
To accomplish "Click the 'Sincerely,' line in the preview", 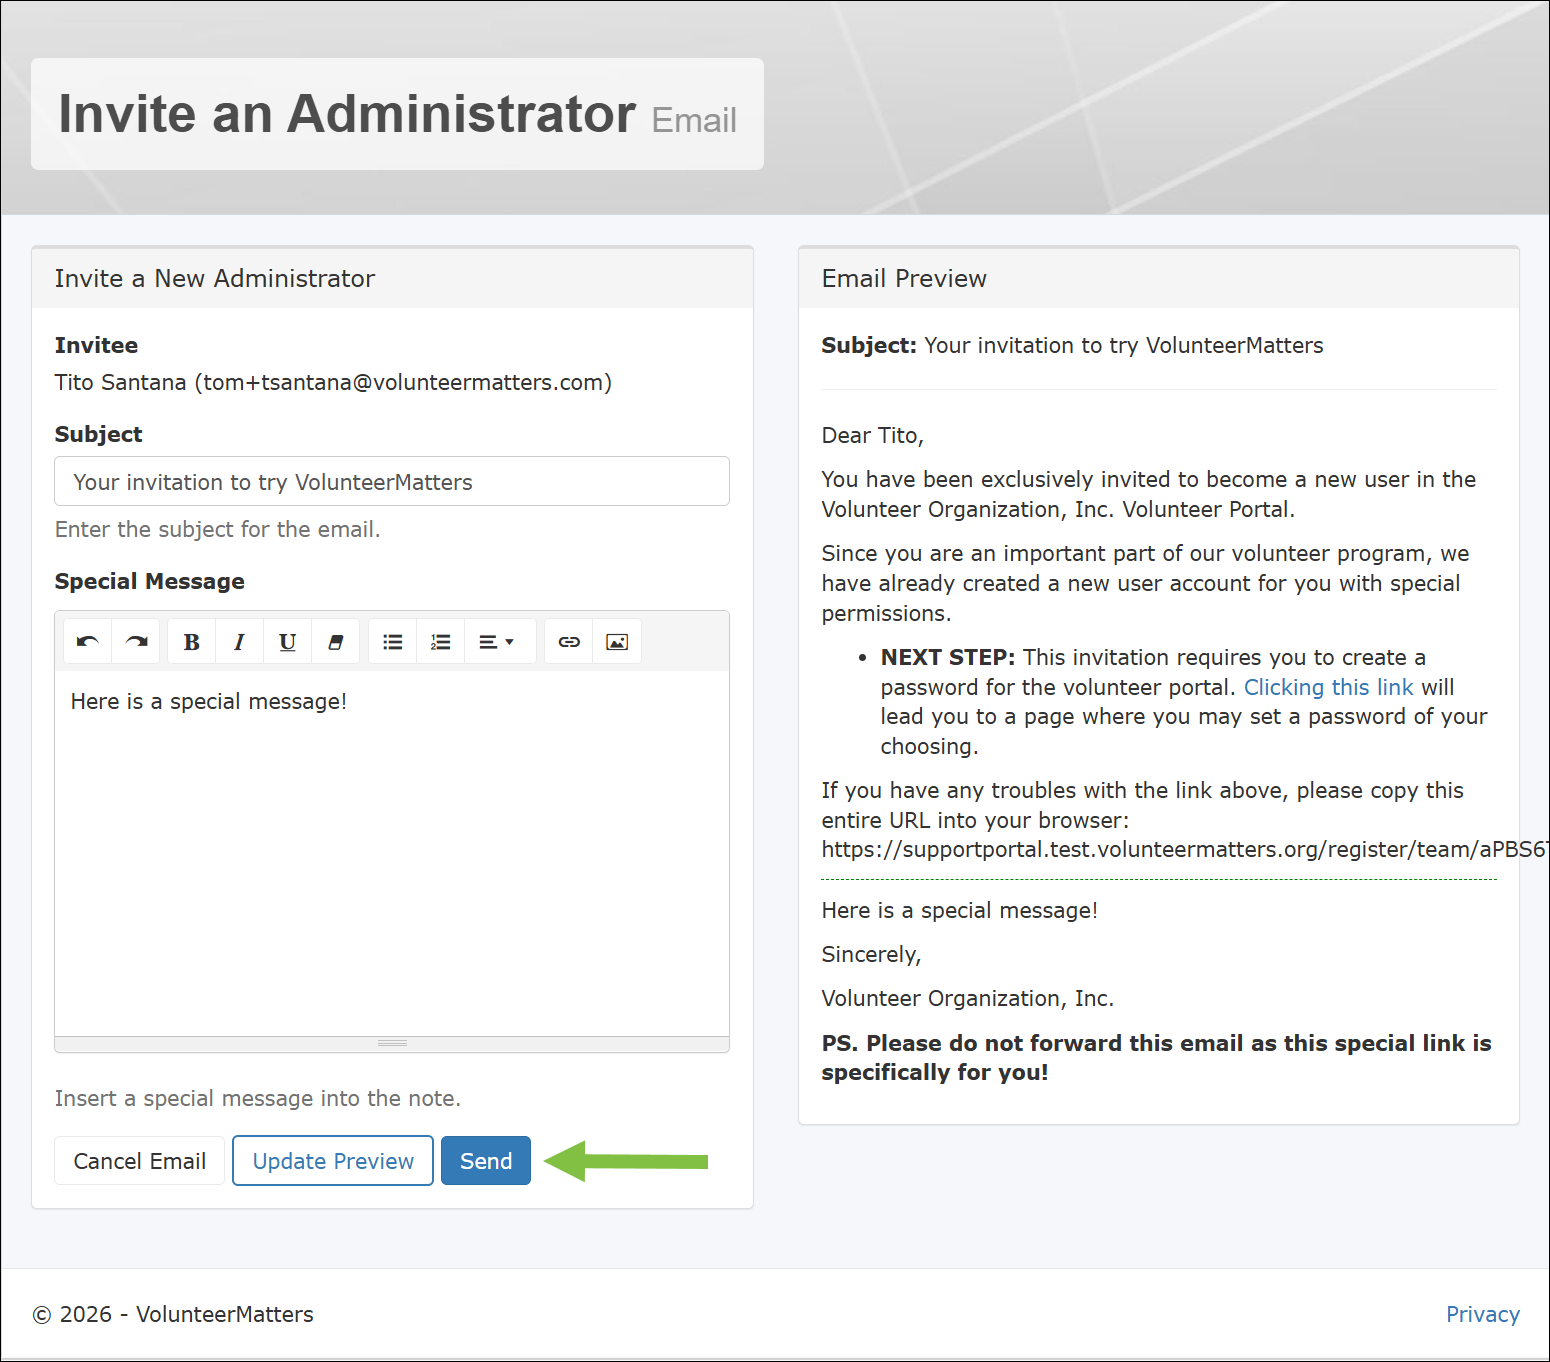I will click(x=872, y=955).
